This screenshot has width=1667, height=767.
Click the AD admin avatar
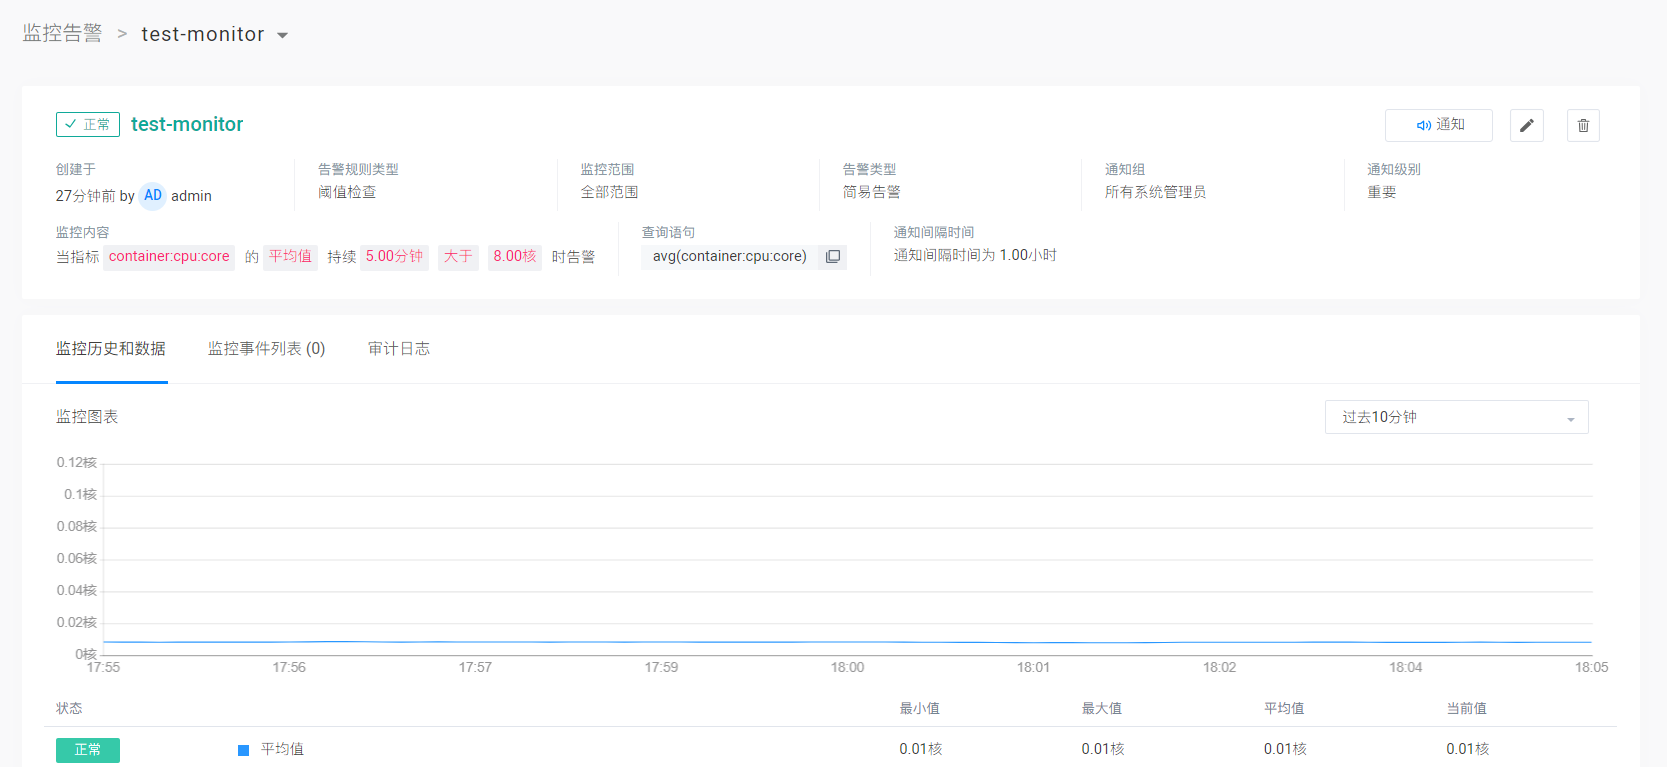point(153,196)
